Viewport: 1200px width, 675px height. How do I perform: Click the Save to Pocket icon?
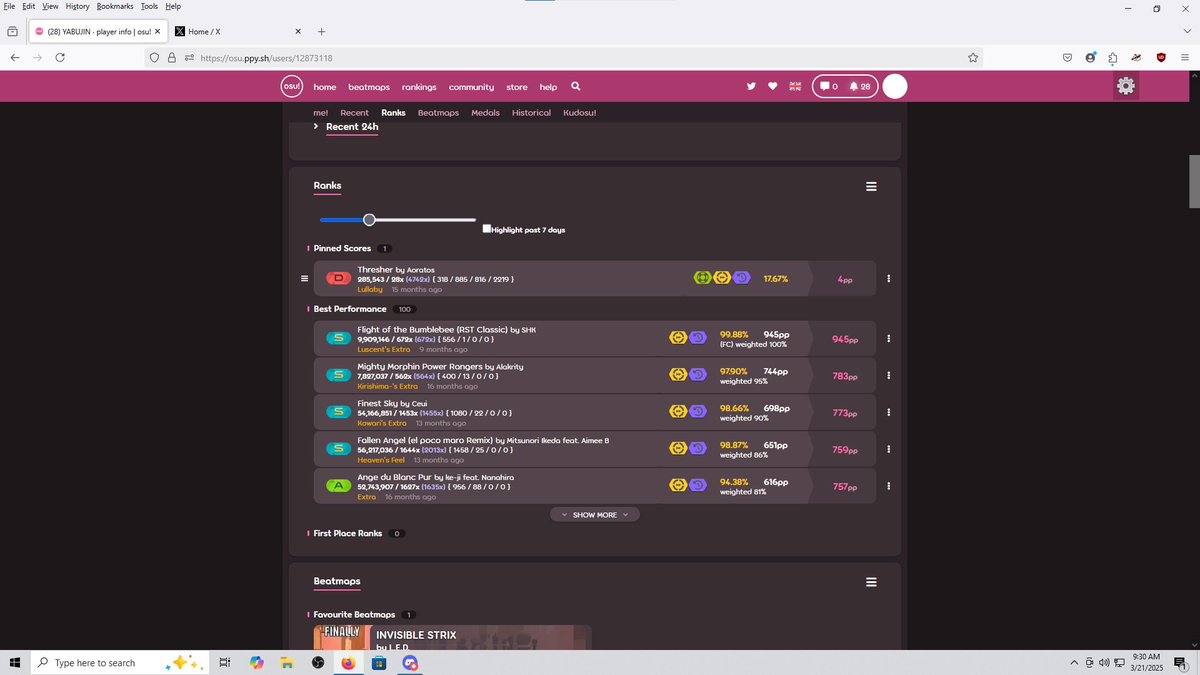1067,58
